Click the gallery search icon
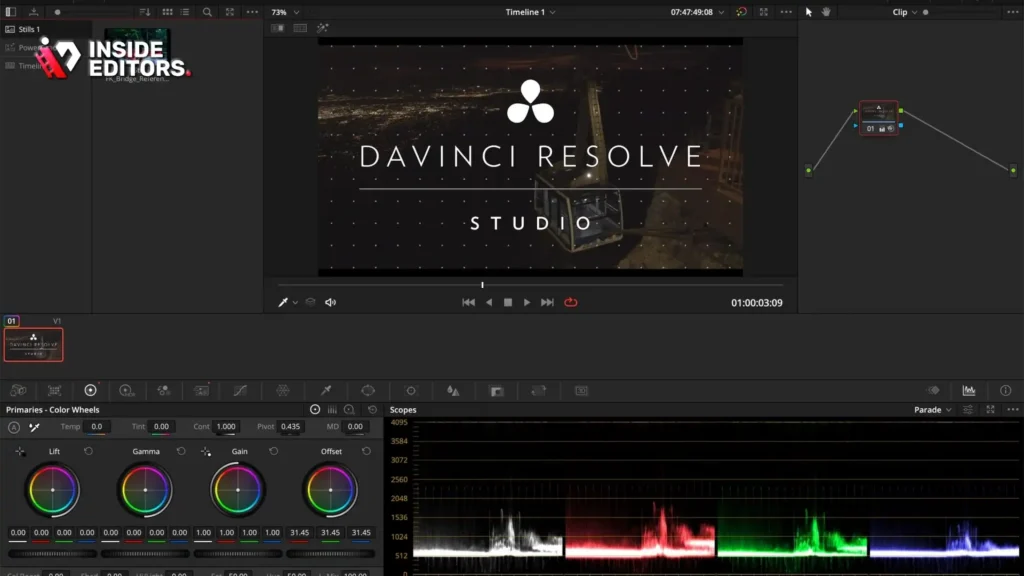 pos(207,12)
